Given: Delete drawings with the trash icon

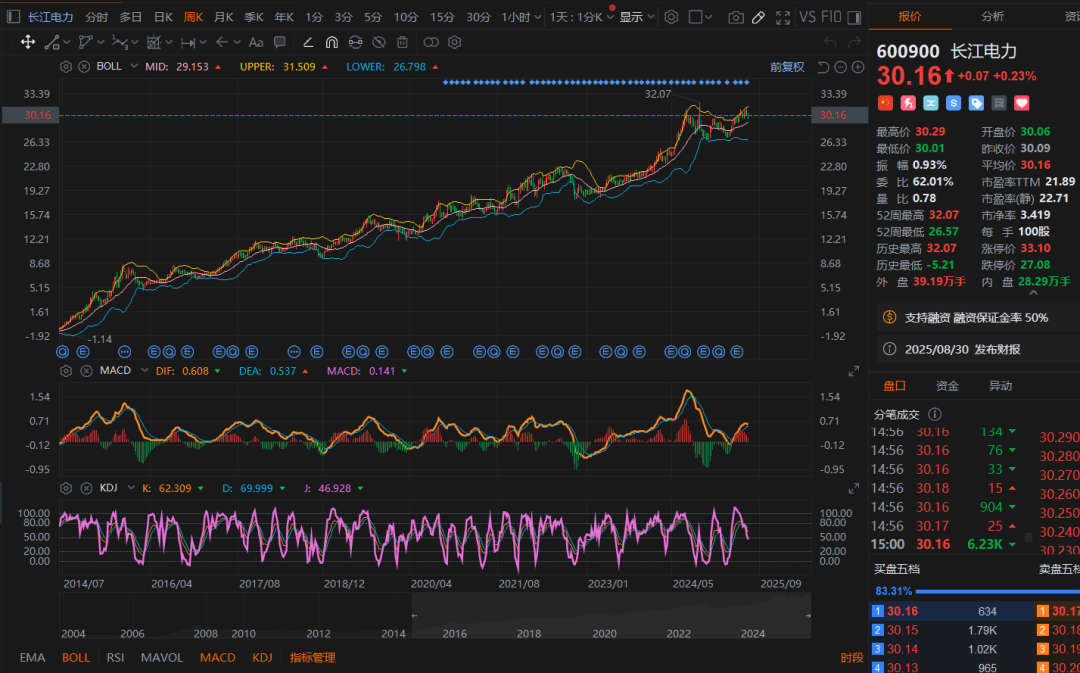Looking at the screenshot, I should 402,43.
